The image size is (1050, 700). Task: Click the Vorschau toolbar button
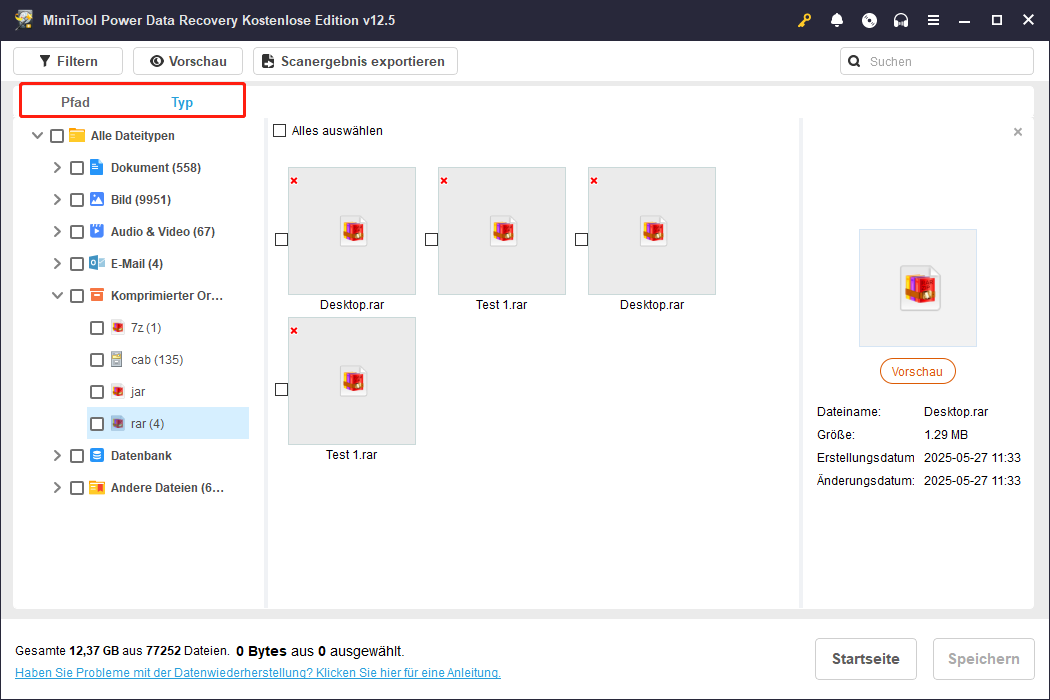188,61
